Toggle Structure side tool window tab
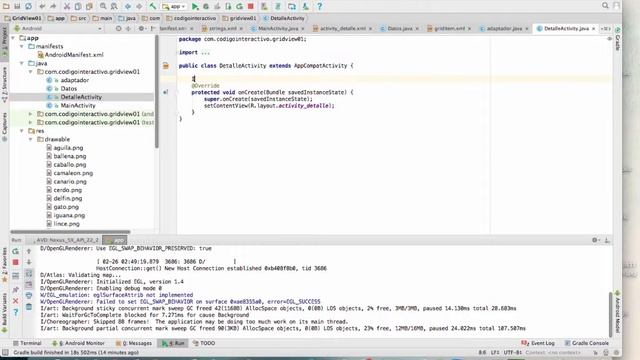 [x=4, y=84]
